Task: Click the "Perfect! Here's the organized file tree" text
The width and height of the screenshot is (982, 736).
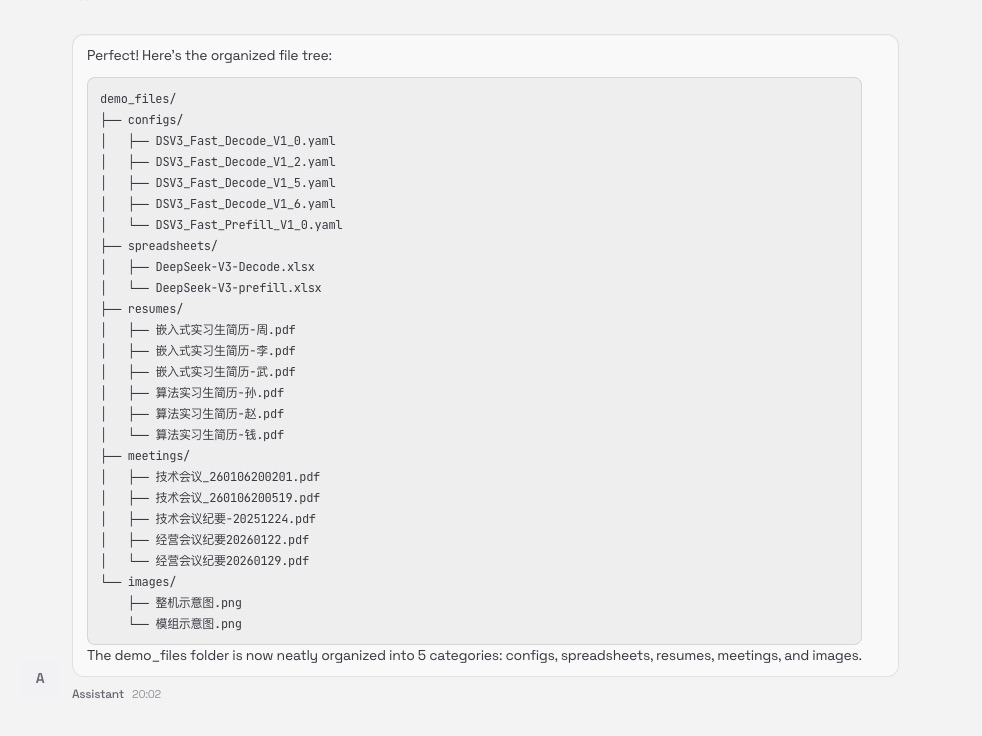Action: click(x=209, y=56)
